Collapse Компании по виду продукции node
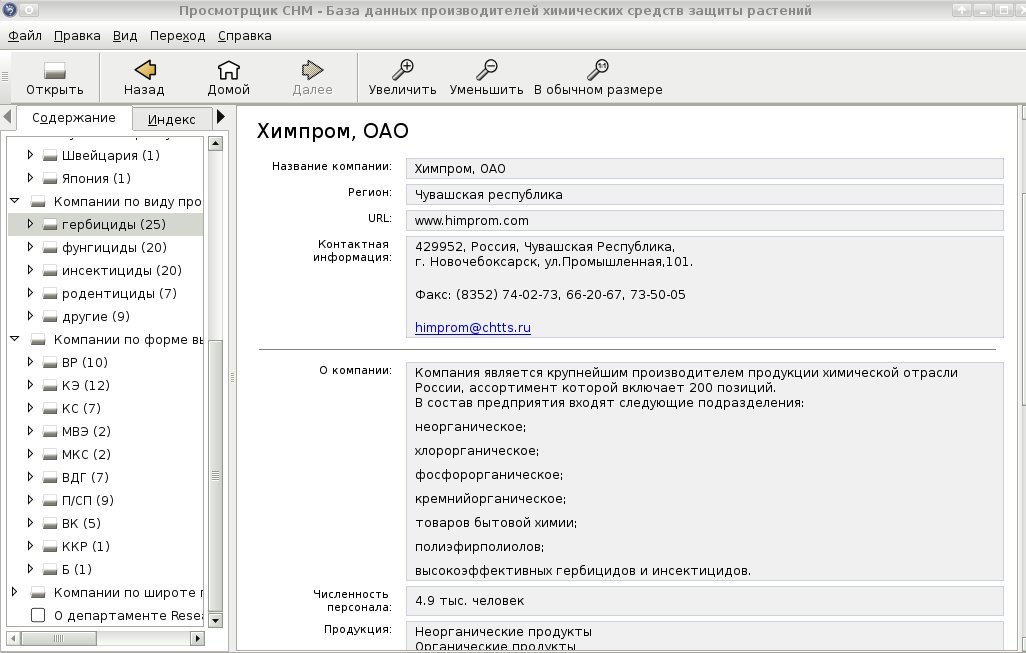1026x653 pixels. [14, 201]
